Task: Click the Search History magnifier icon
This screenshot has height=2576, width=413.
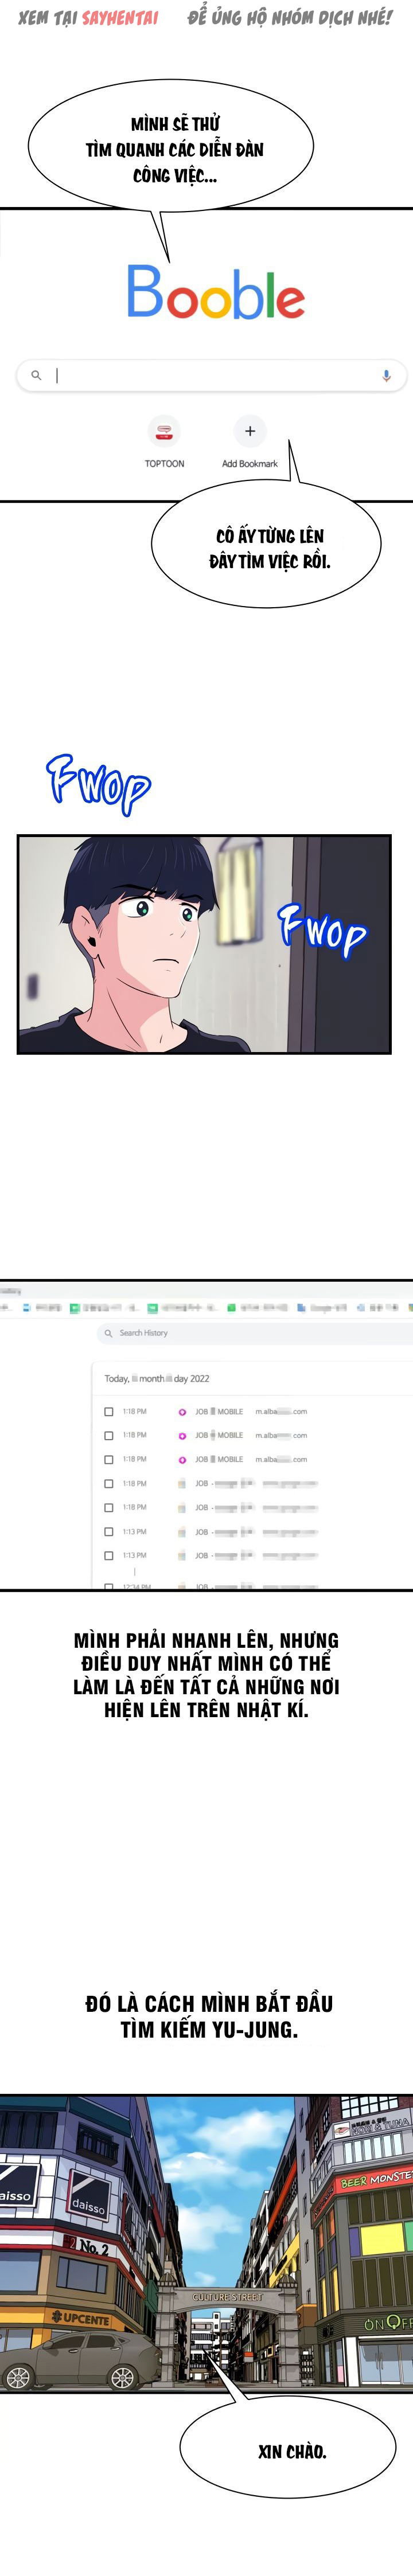Action: pyautogui.click(x=108, y=1332)
